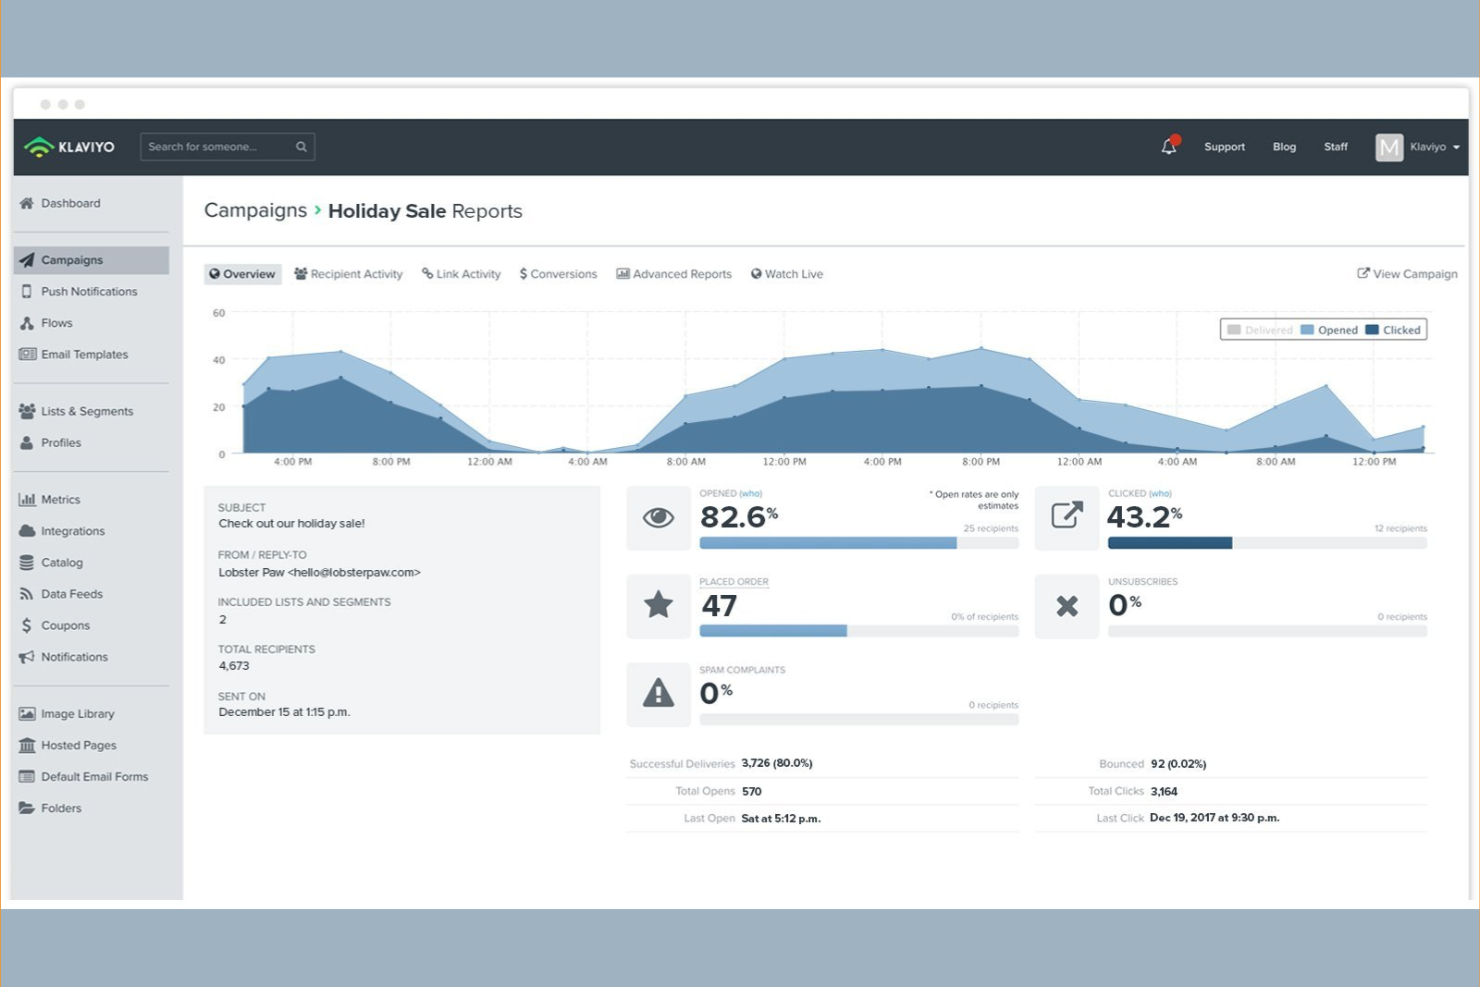Click the Lists & Segments icon
The height and width of the screenshot is (987, 1480).
25,410
